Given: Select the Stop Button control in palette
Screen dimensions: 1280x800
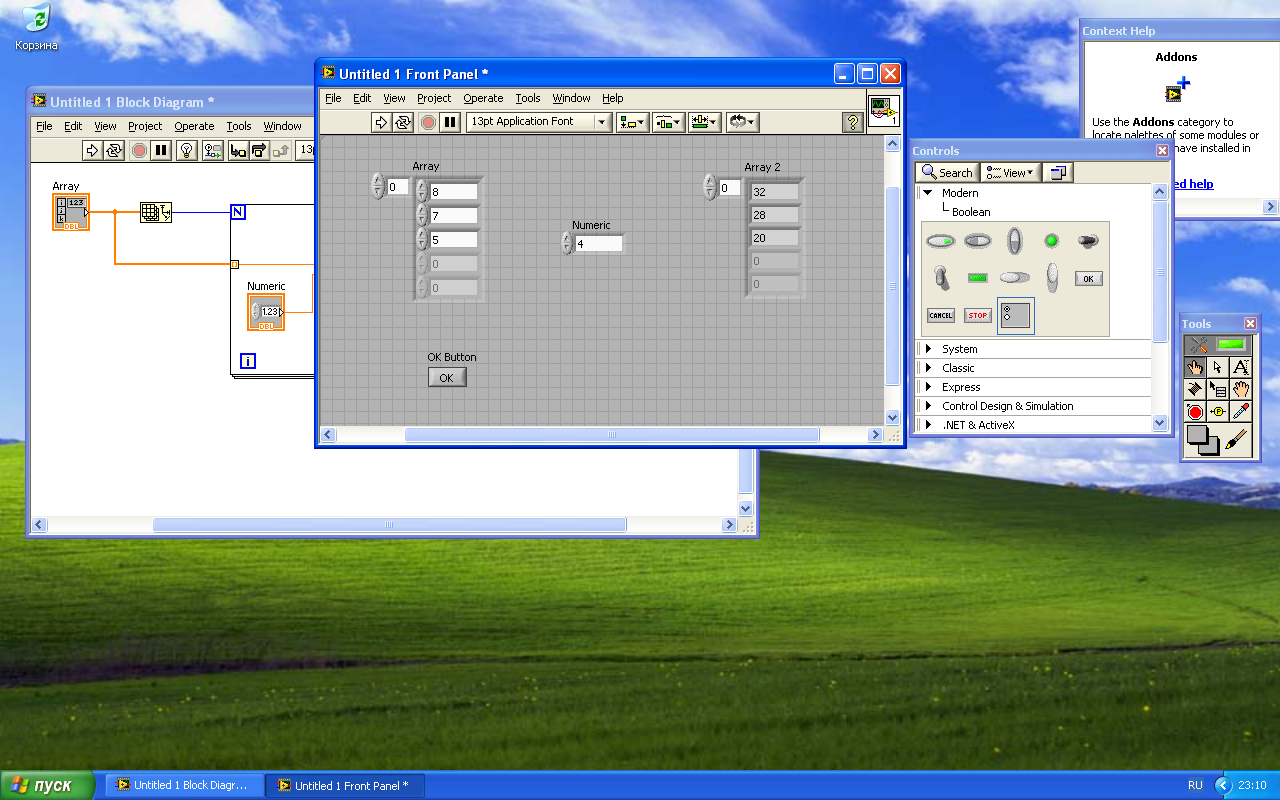Looking at the screenshot, I should point(977,315).
